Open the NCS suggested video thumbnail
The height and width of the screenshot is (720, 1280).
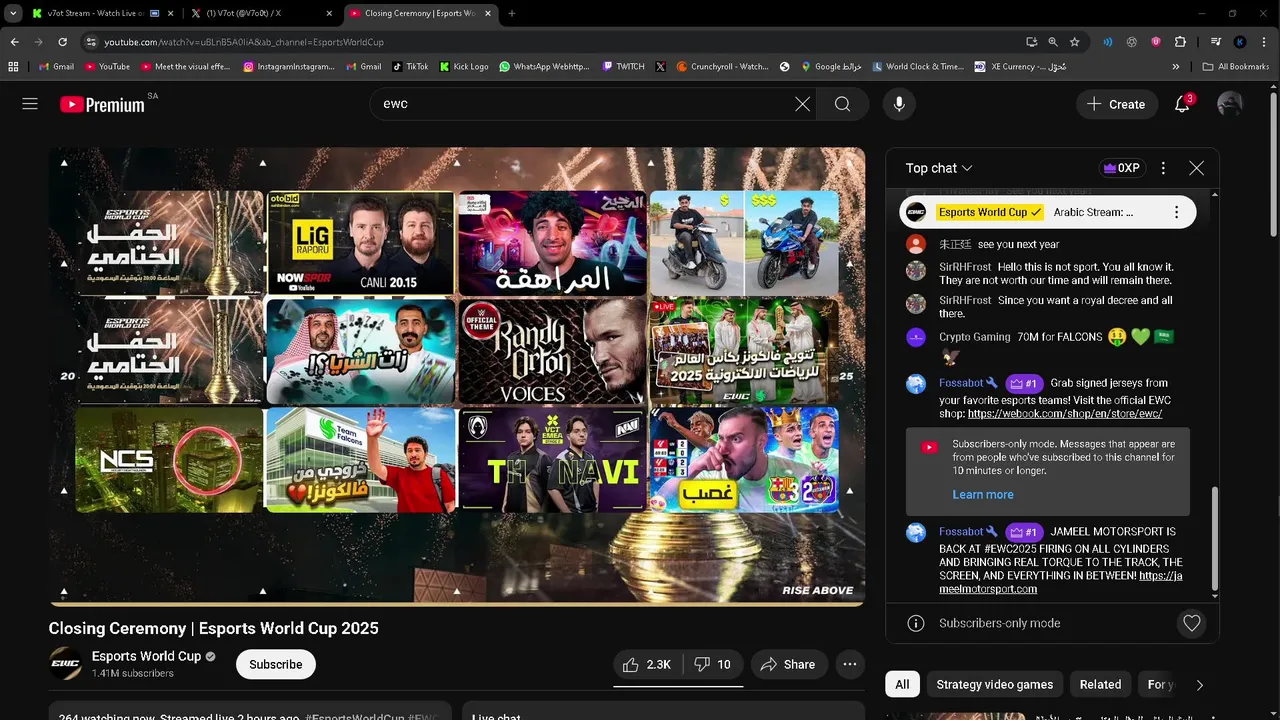click(x=168, y=459)
